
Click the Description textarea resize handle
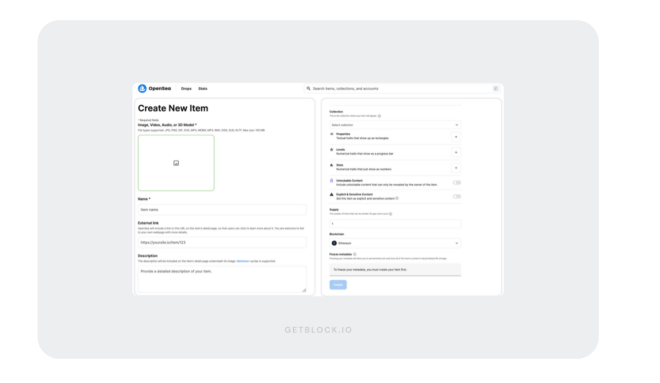coord(304,290)
